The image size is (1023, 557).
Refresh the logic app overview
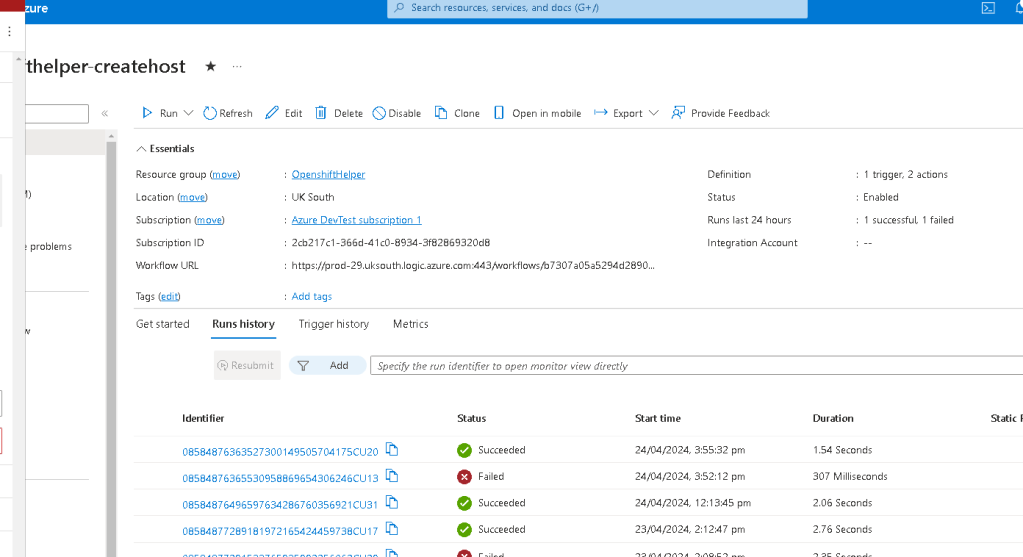228,113
